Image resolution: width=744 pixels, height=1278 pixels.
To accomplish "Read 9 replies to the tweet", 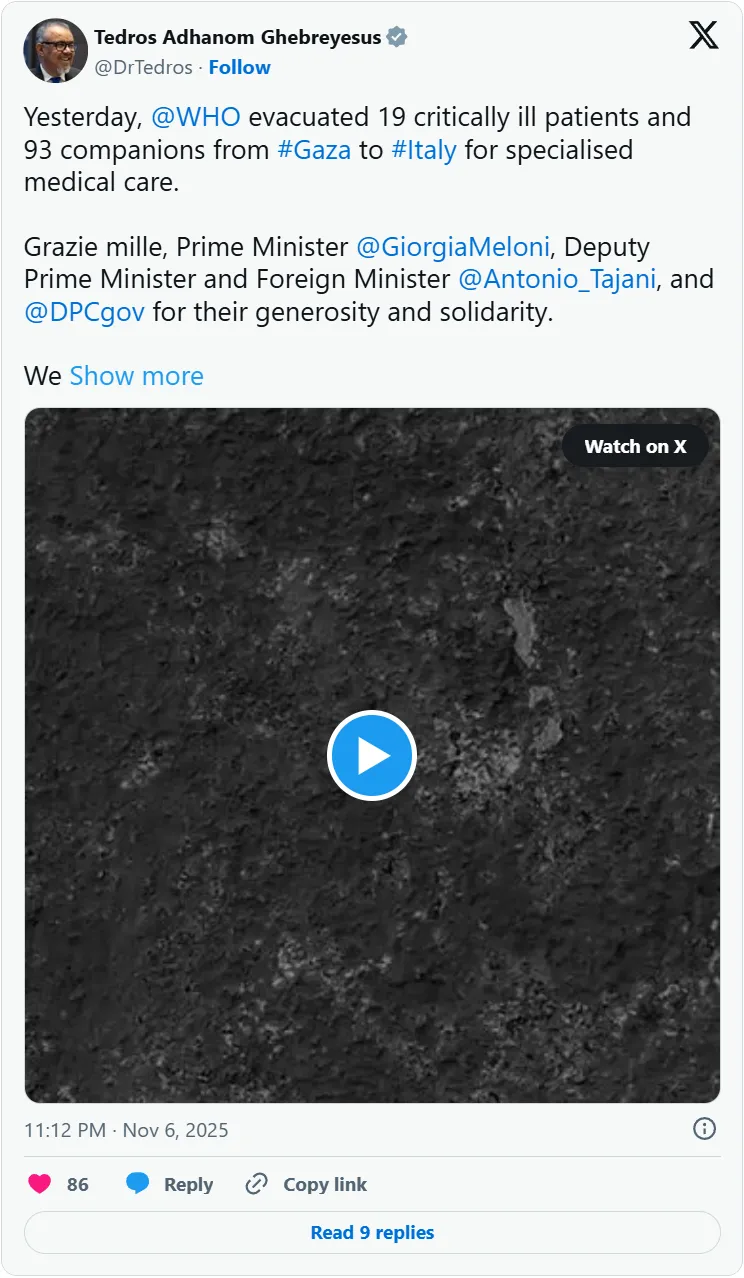I will click(x=372, y=1232).
